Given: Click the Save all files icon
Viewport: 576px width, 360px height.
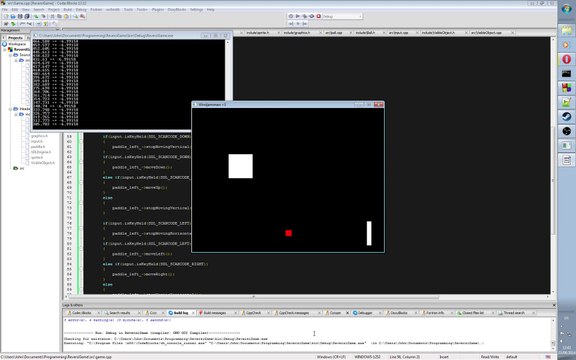Looking at the screenshot, I should pyautogui.click(x=27, y=17).
